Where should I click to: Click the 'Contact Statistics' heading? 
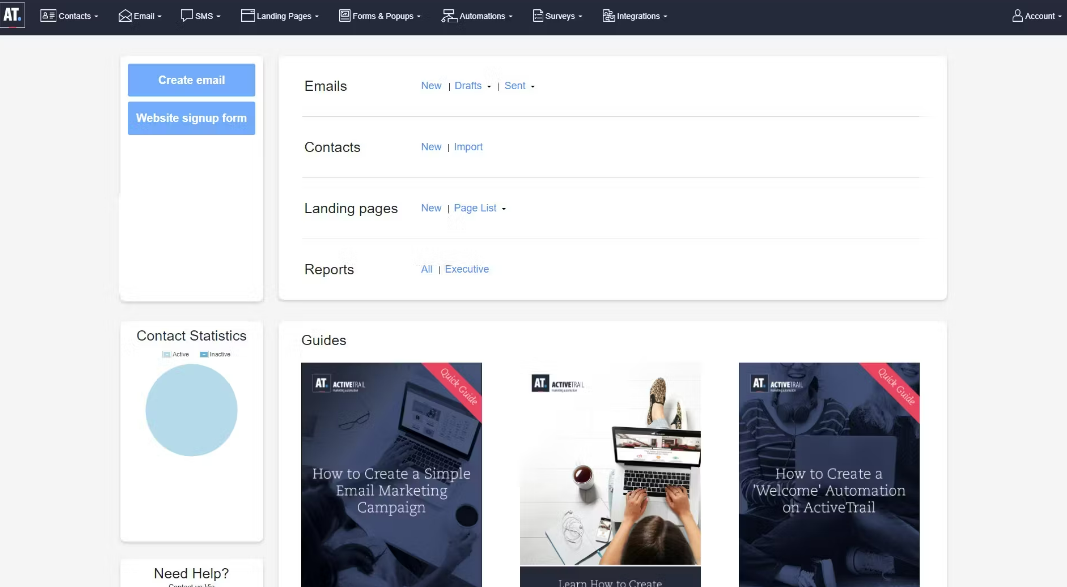pyautogui.click(x=191, y=336)
